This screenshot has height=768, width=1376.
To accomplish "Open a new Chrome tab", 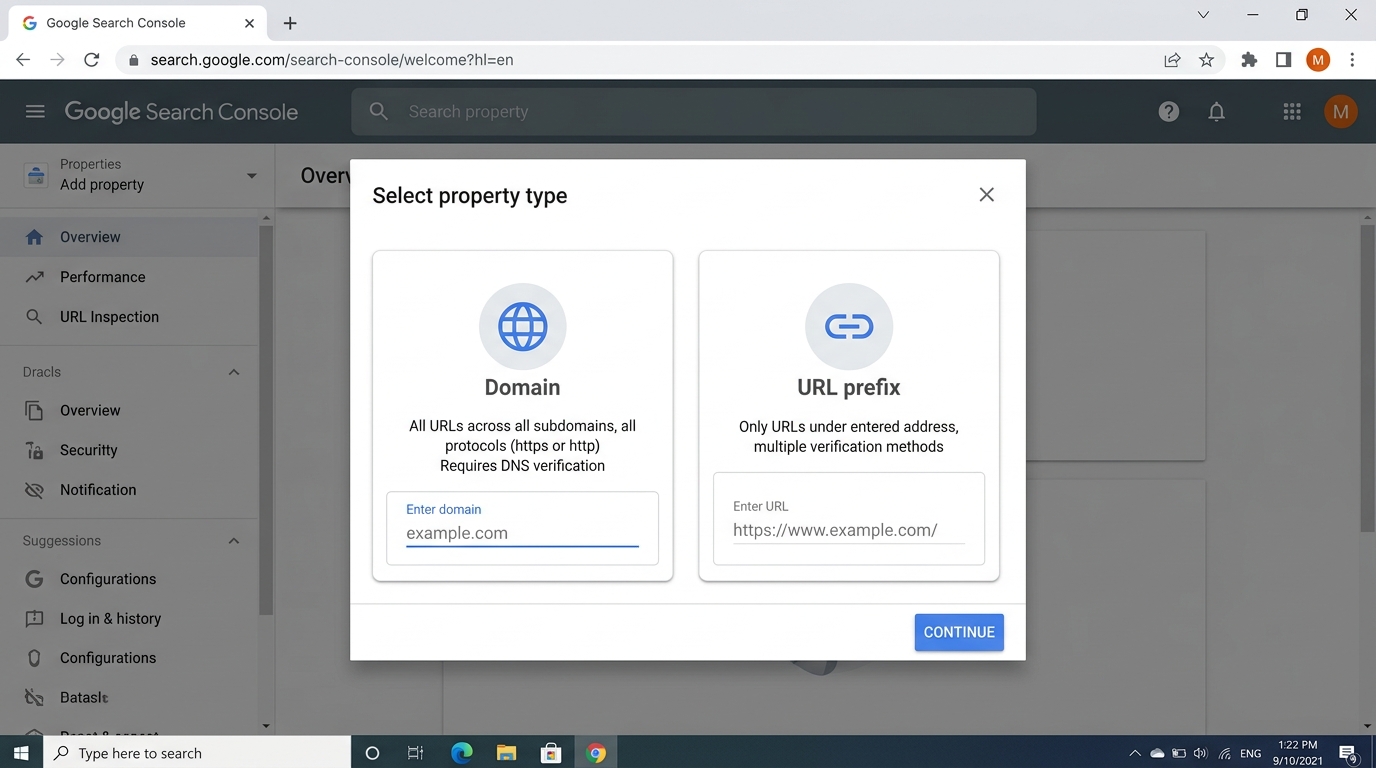I will (290, 23).
